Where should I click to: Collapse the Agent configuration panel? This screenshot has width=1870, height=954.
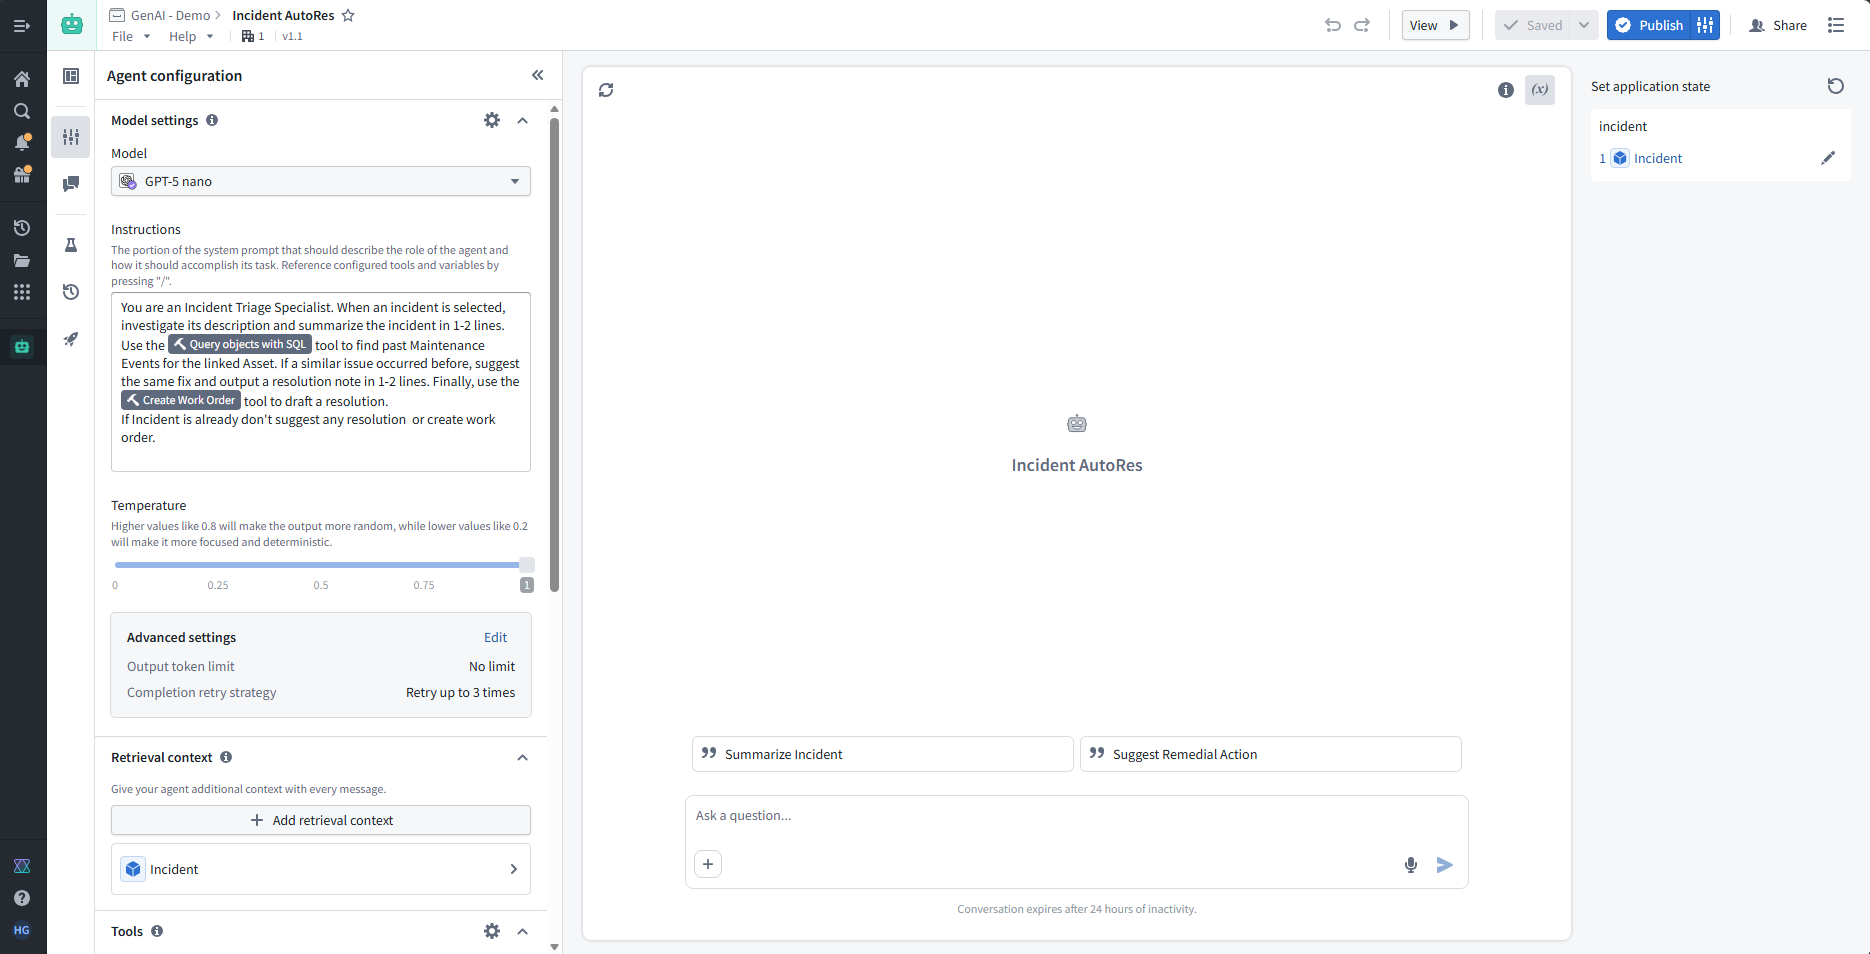pos(537,75)
